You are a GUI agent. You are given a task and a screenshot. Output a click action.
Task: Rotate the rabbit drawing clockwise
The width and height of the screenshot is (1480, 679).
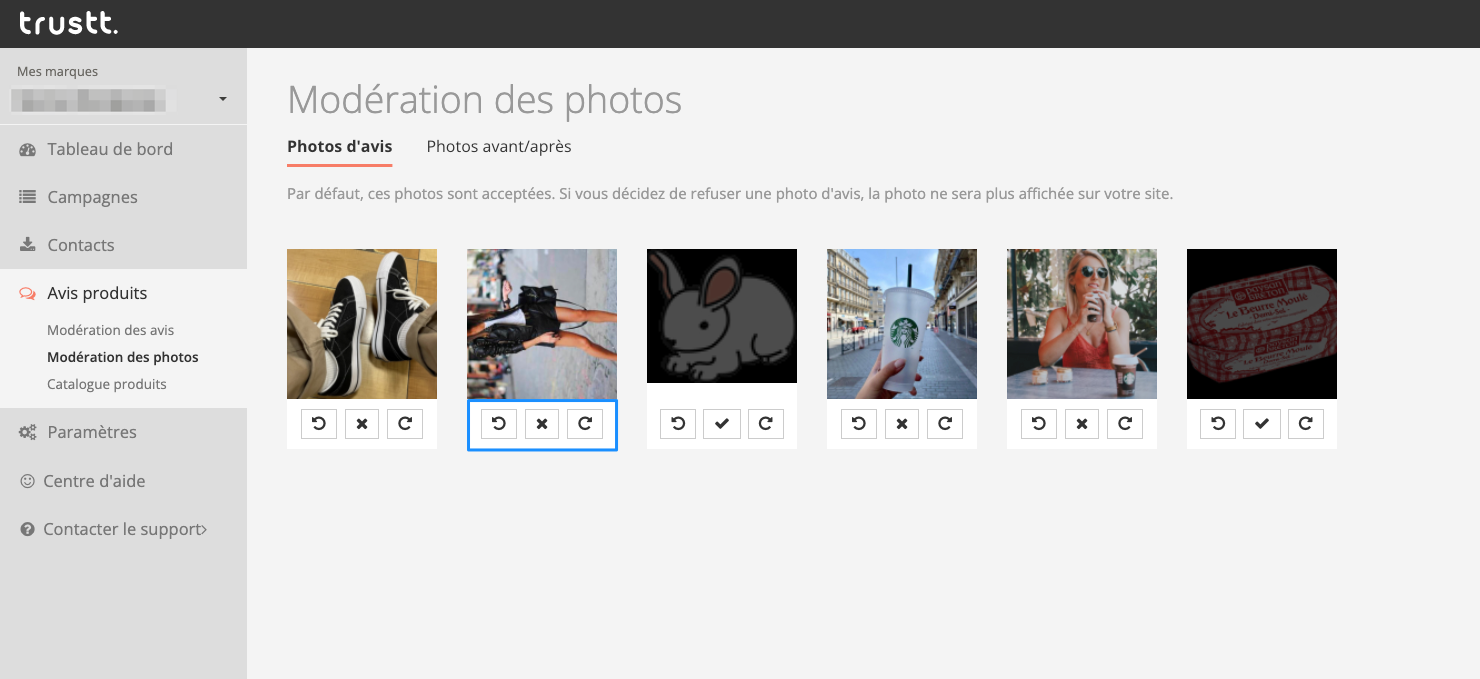[765, 424]
